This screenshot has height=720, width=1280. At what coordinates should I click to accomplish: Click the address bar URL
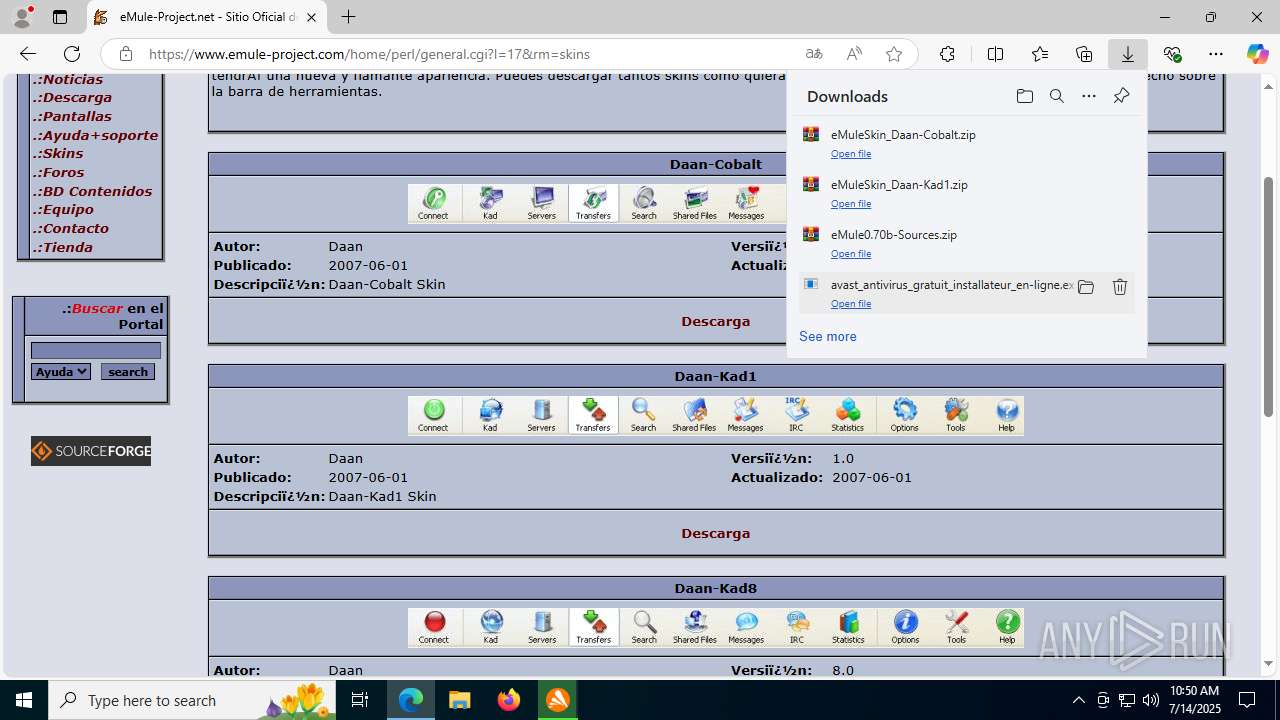pyautogui.click(x=369, y=54)
